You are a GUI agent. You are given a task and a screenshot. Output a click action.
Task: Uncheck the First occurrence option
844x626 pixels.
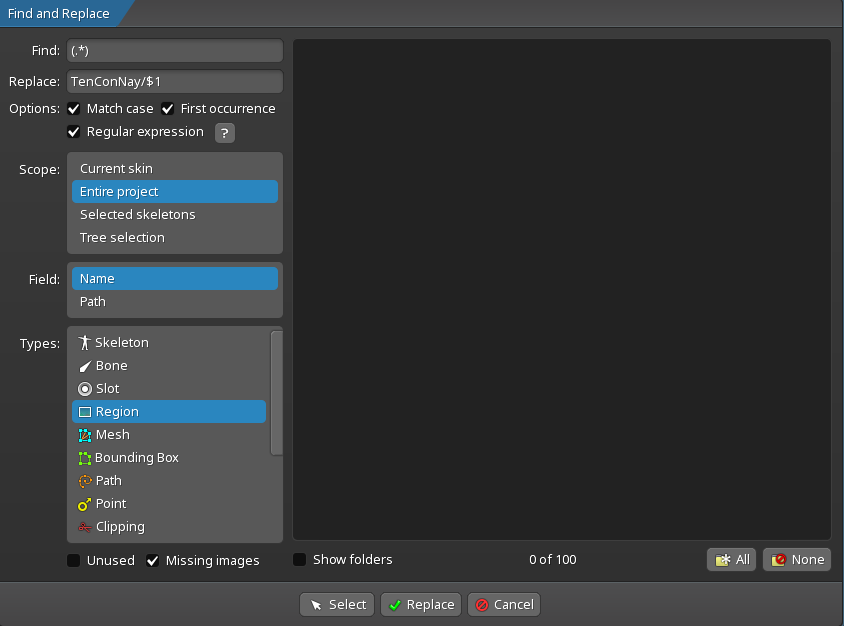[x=168, y=109]
